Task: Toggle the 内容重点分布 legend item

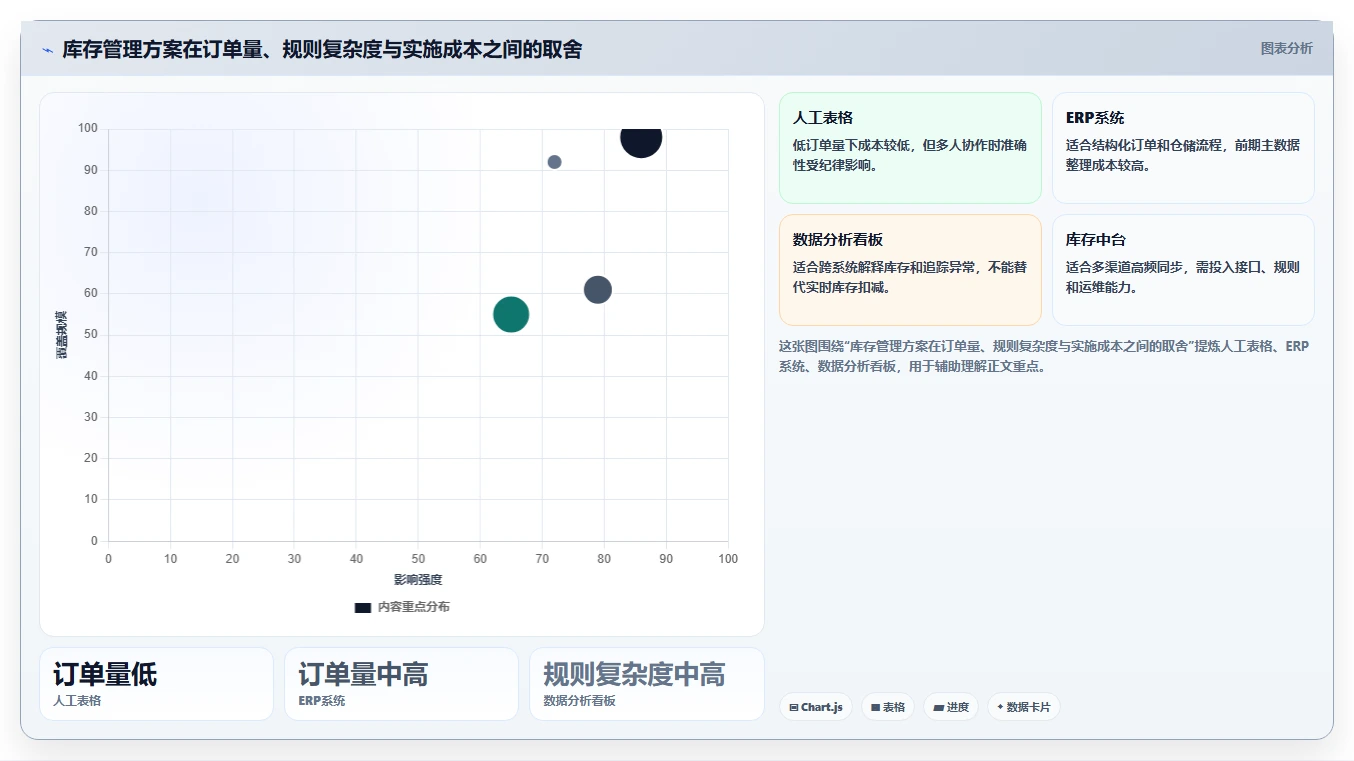Action: point(402,607)
